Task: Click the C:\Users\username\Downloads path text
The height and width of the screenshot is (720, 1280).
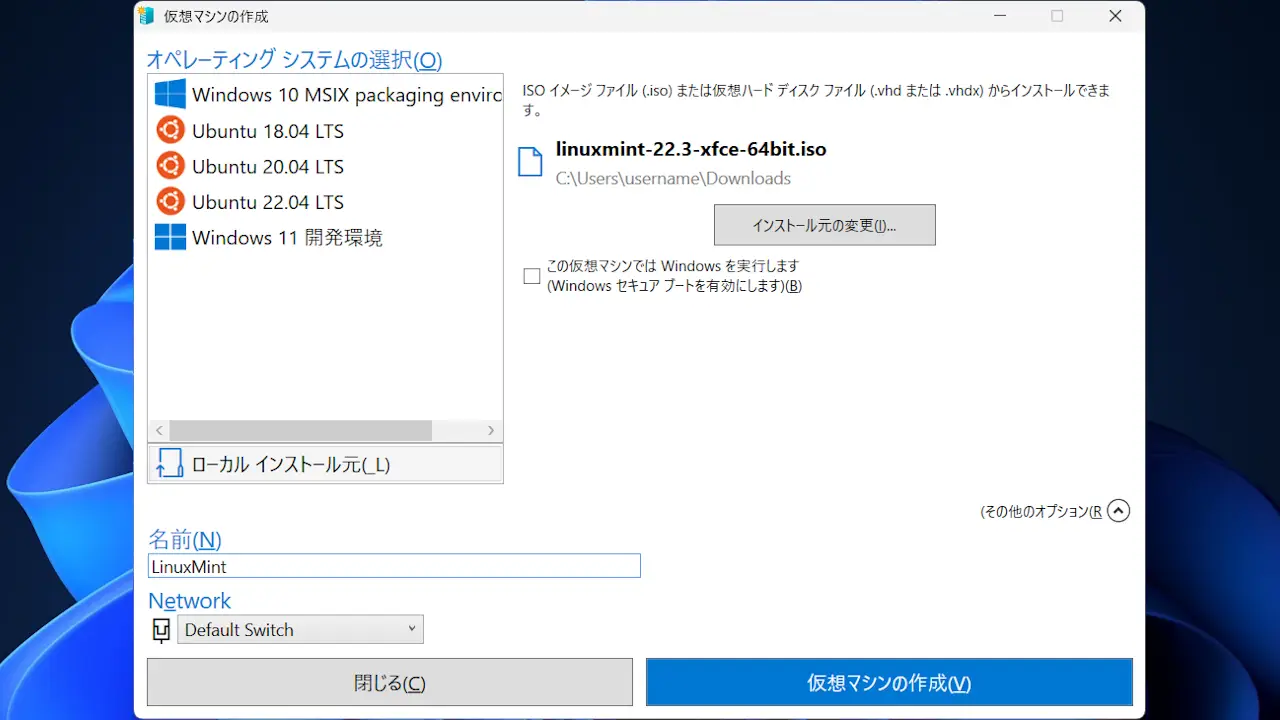Action: click(673, 179)
